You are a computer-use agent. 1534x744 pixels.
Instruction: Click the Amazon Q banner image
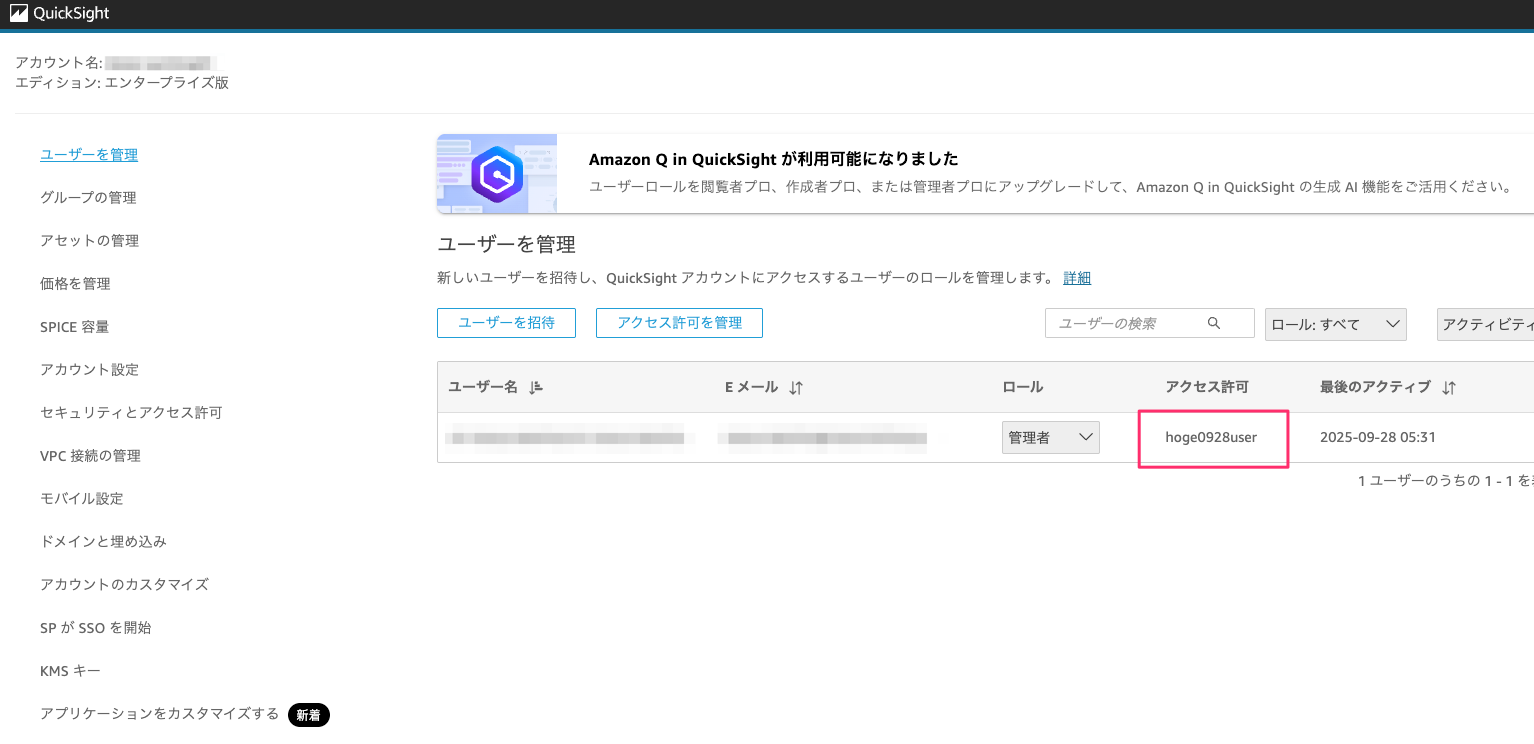click(x=497, y=174)
